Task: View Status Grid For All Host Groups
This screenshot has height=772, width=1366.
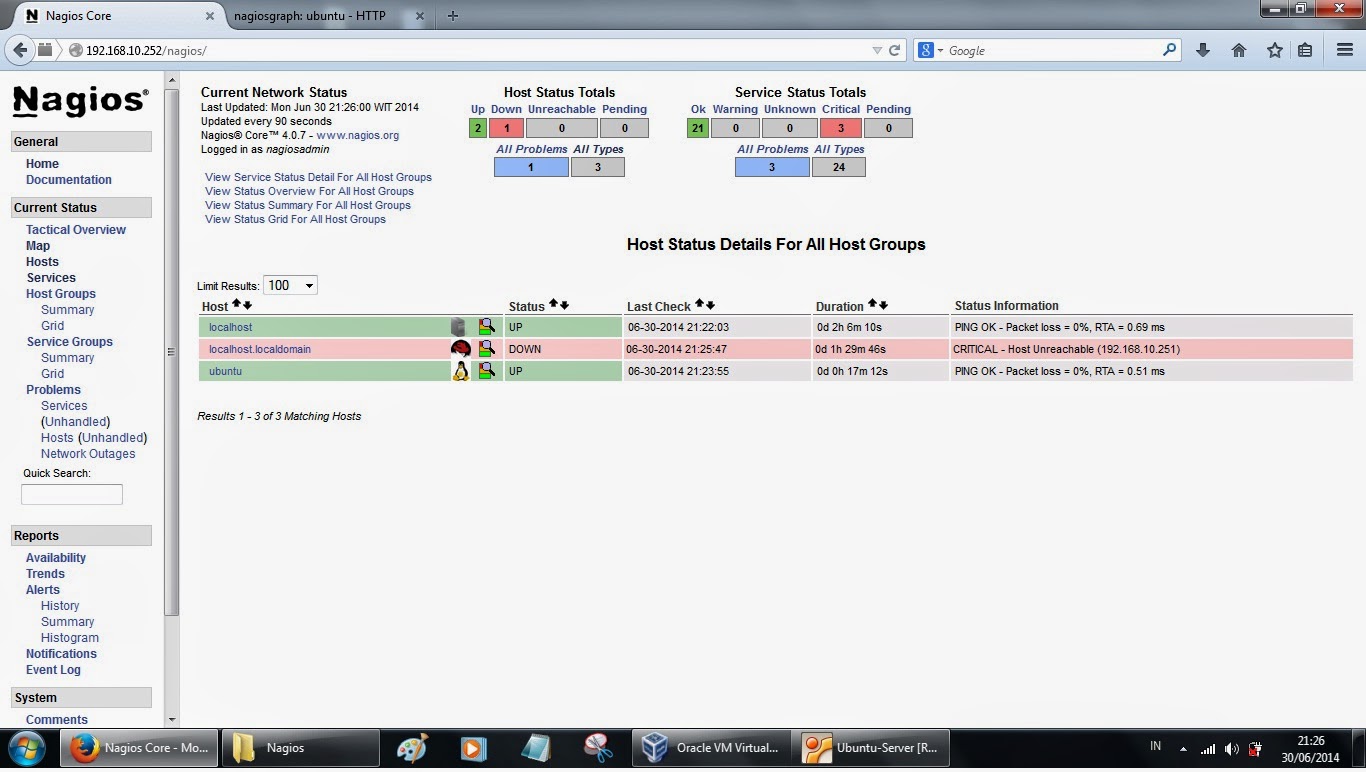Action: pyautogui.click(x=295, y=219)
